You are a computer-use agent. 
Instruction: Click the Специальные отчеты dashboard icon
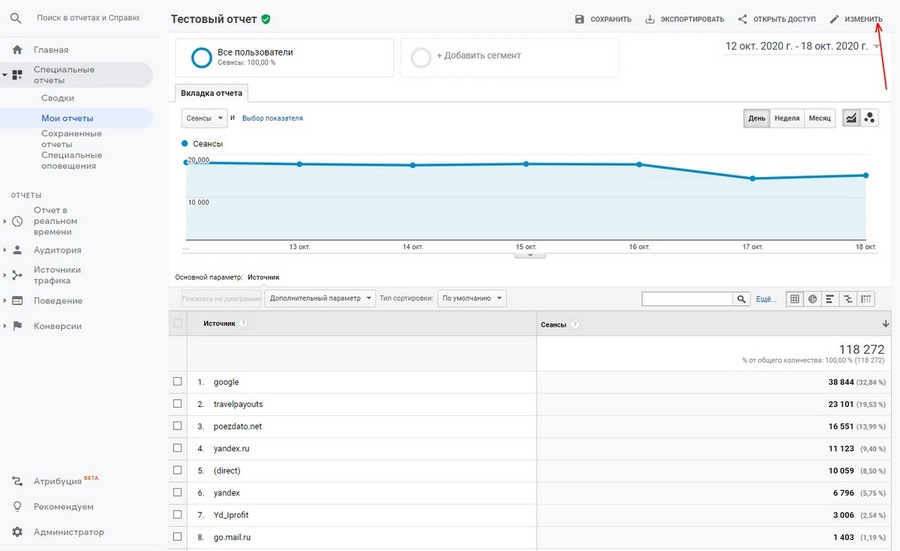17,75
